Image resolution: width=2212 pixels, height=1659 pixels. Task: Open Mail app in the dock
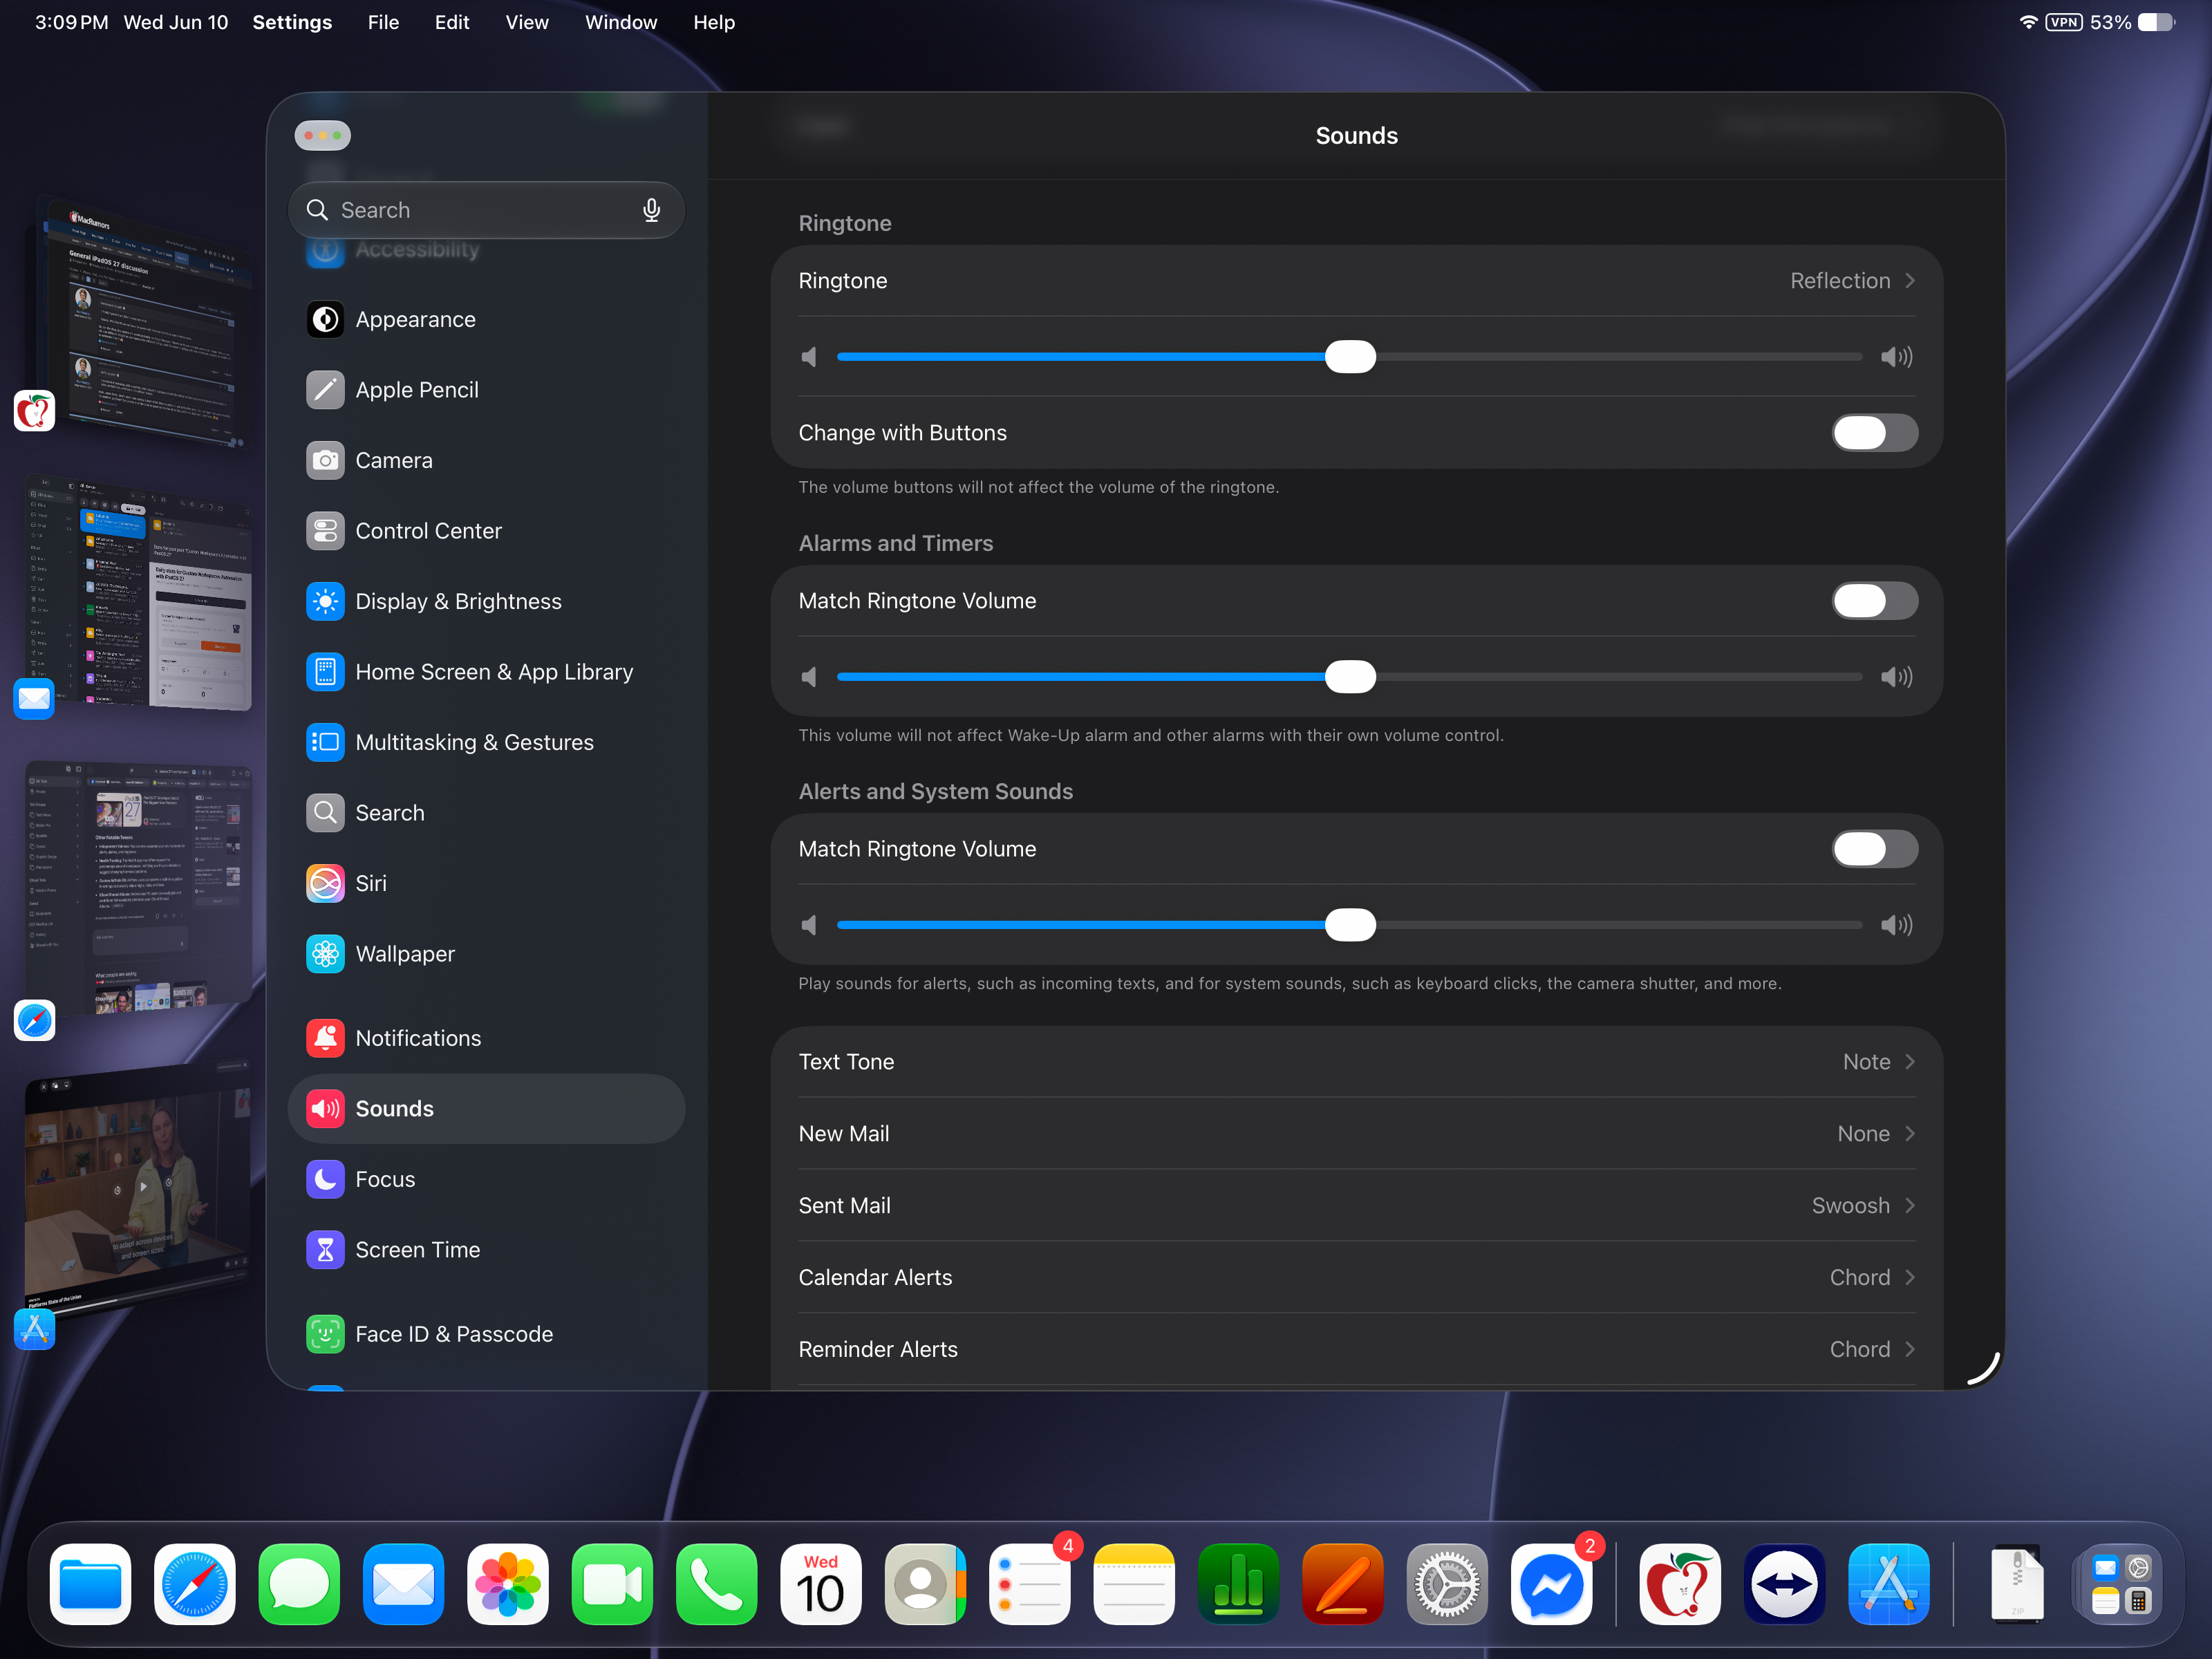(x=403, y=1584)
